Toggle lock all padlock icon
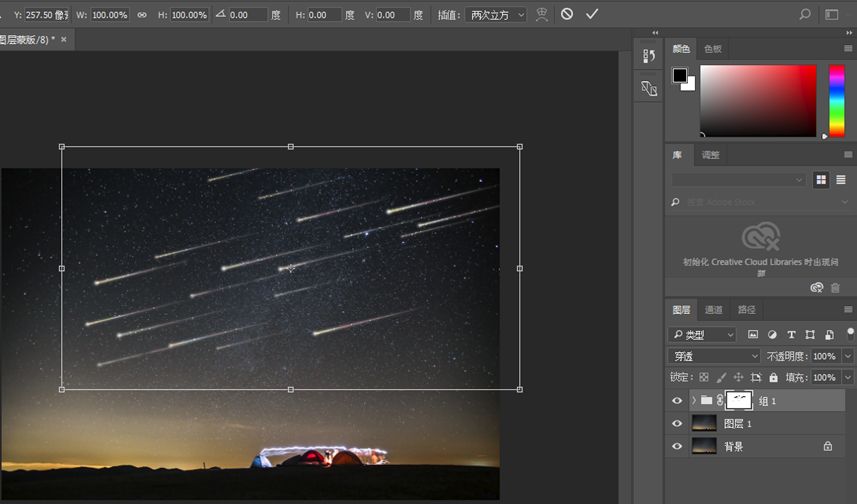The width and height of the screenshot is (857, 504). click(x=773, y=377)
